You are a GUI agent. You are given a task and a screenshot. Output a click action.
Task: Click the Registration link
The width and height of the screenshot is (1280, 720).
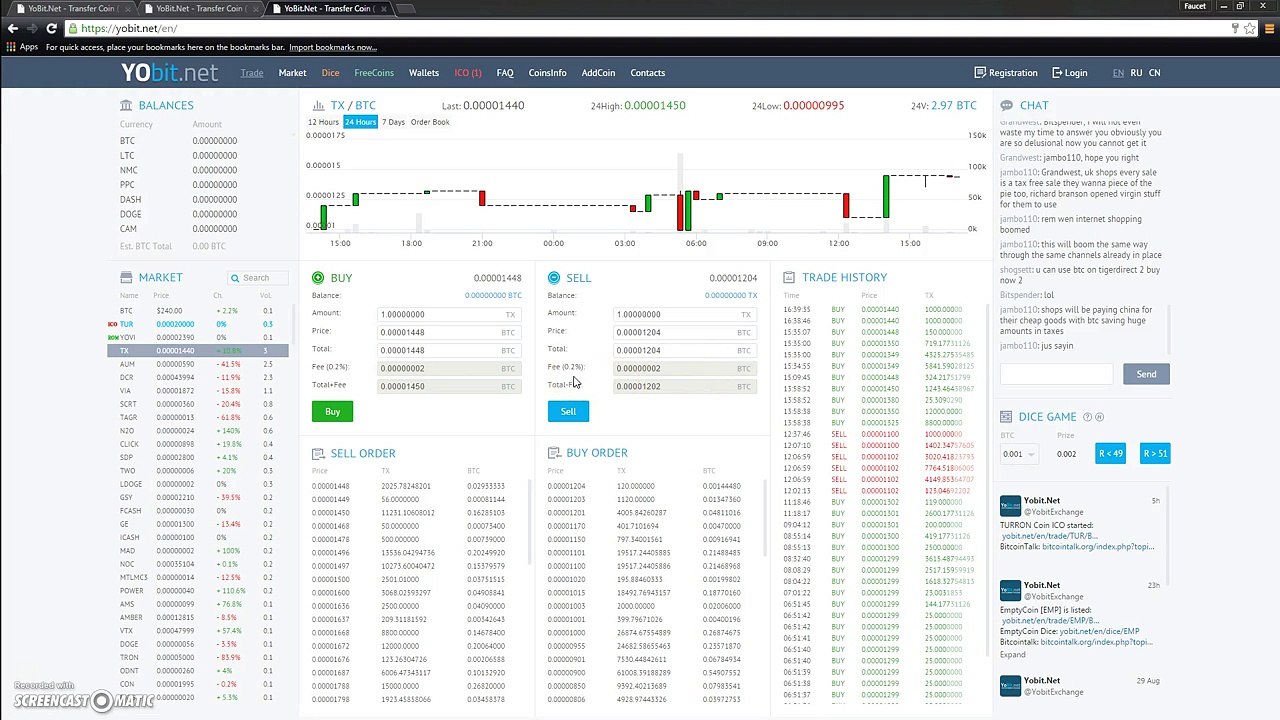(x=1013, y=72)
